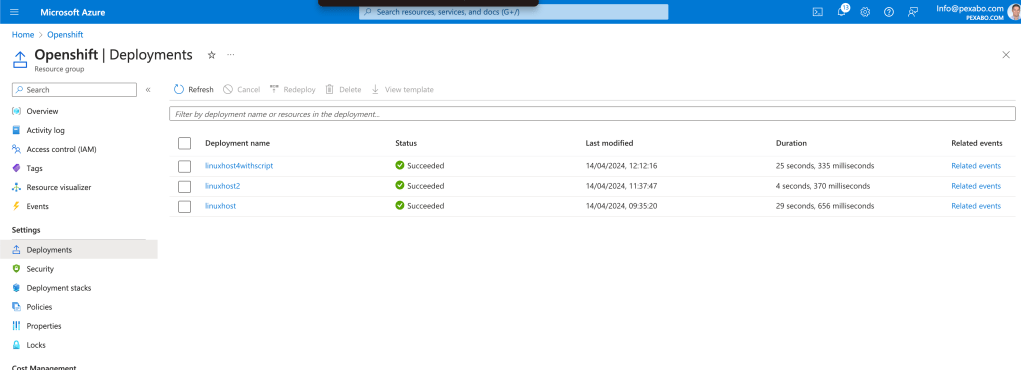
Task: Open the help question mark
Action: [889, 12]
